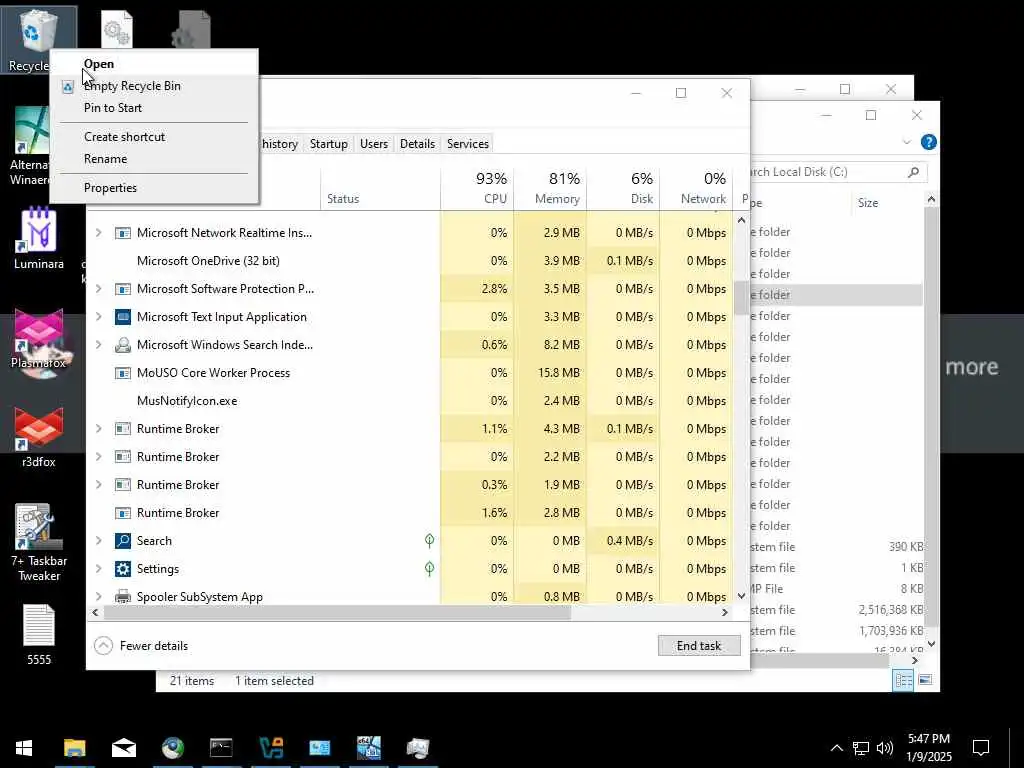Screen dimensions: 1024x768
Task: Choose Open from the context menu
Action: [154, 64]
